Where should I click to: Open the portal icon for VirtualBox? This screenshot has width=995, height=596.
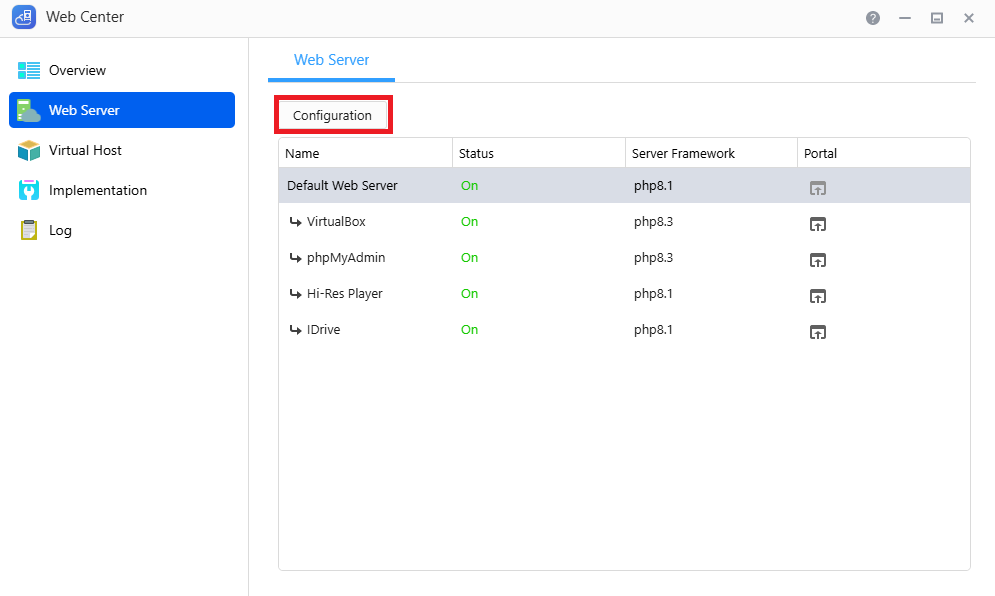point(817,224)
